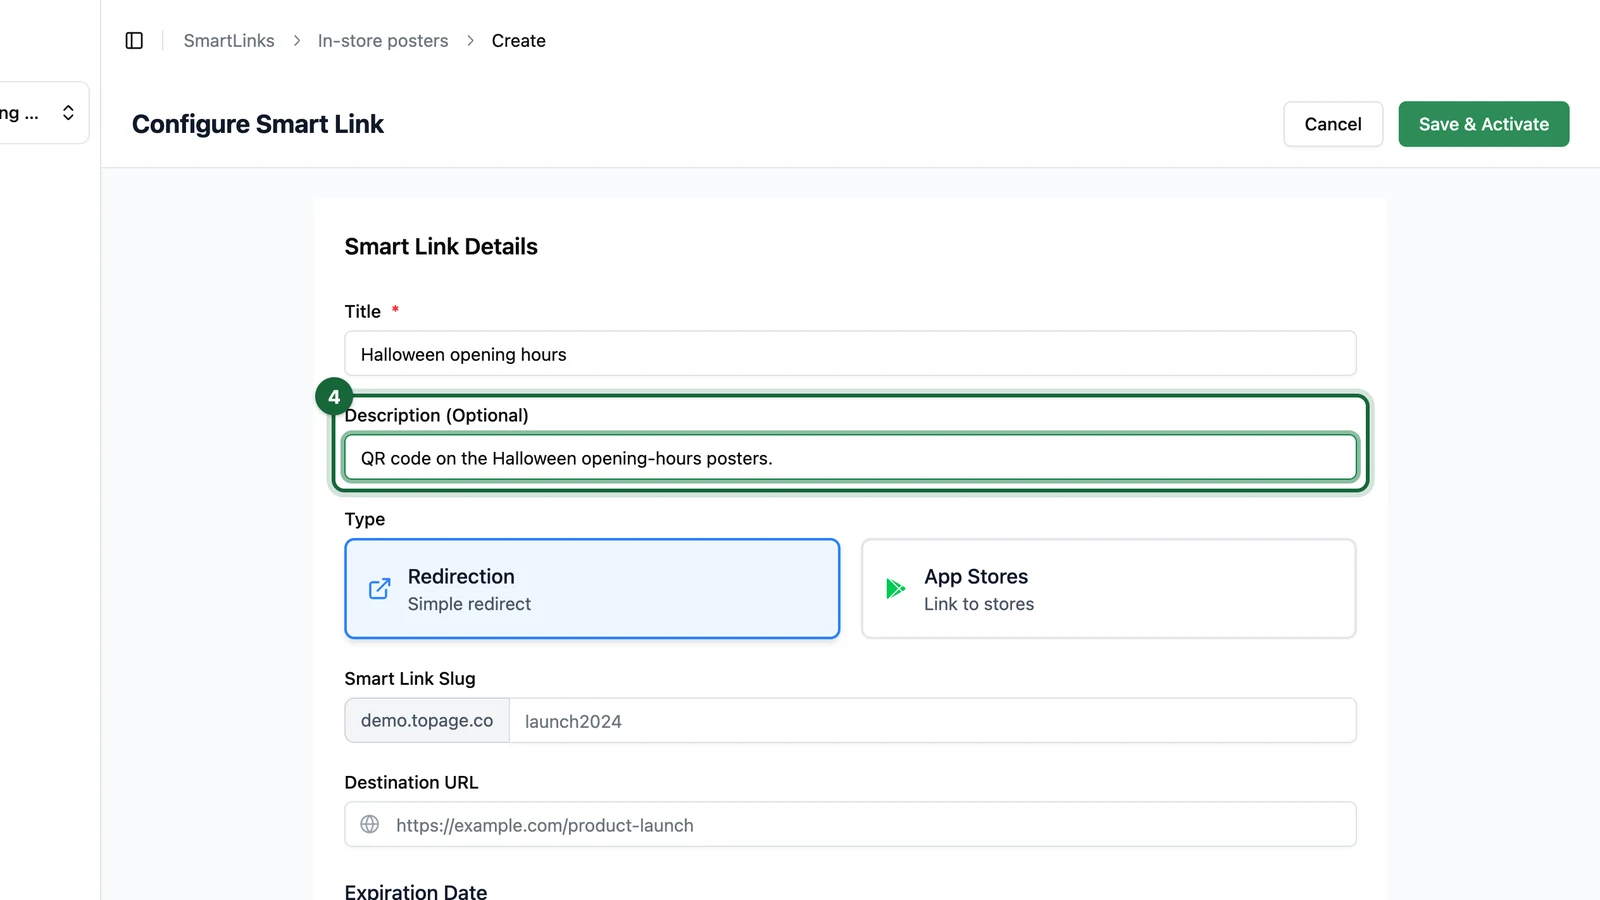Click the Type label
Image resolution: width=1600 pixels, height=900 pixels.
[365, 519]
